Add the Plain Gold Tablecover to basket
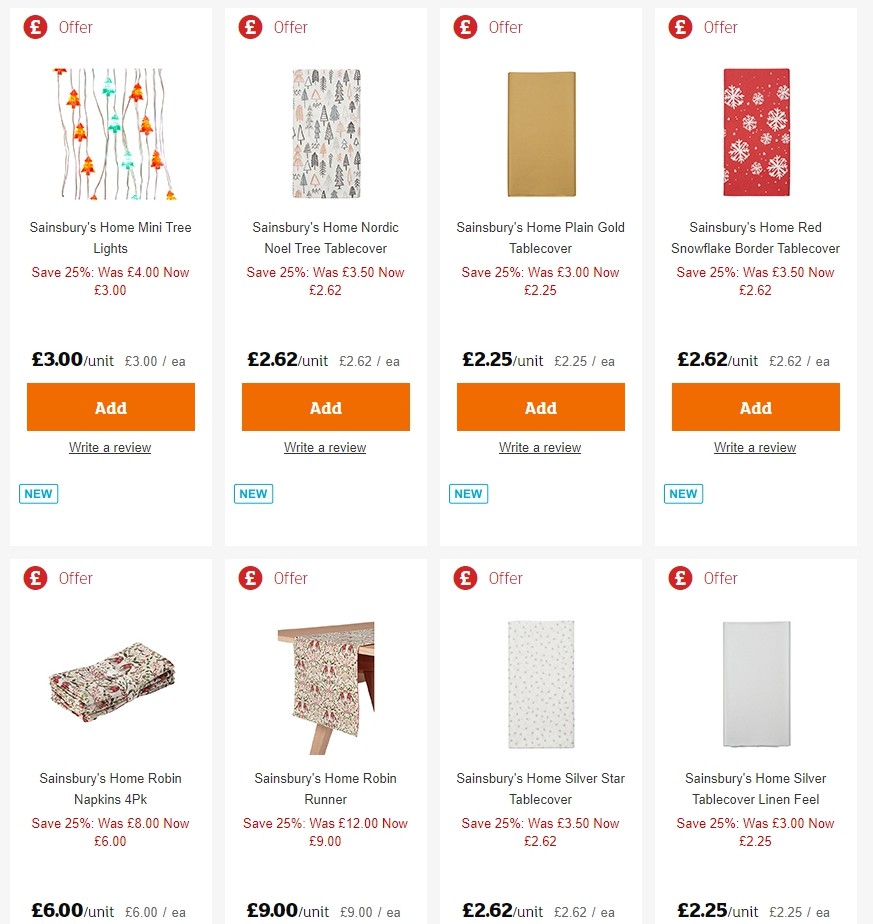873x924 pixels. pos(540,407)
